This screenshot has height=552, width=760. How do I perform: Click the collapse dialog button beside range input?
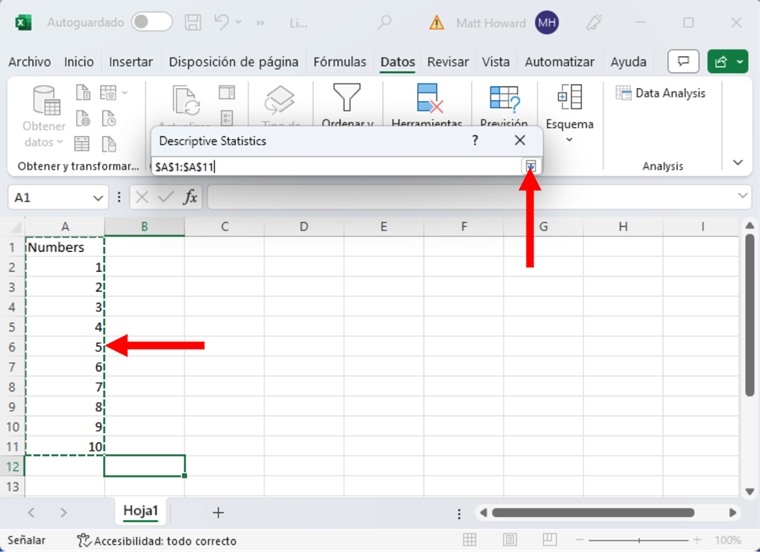click(531, 166)
